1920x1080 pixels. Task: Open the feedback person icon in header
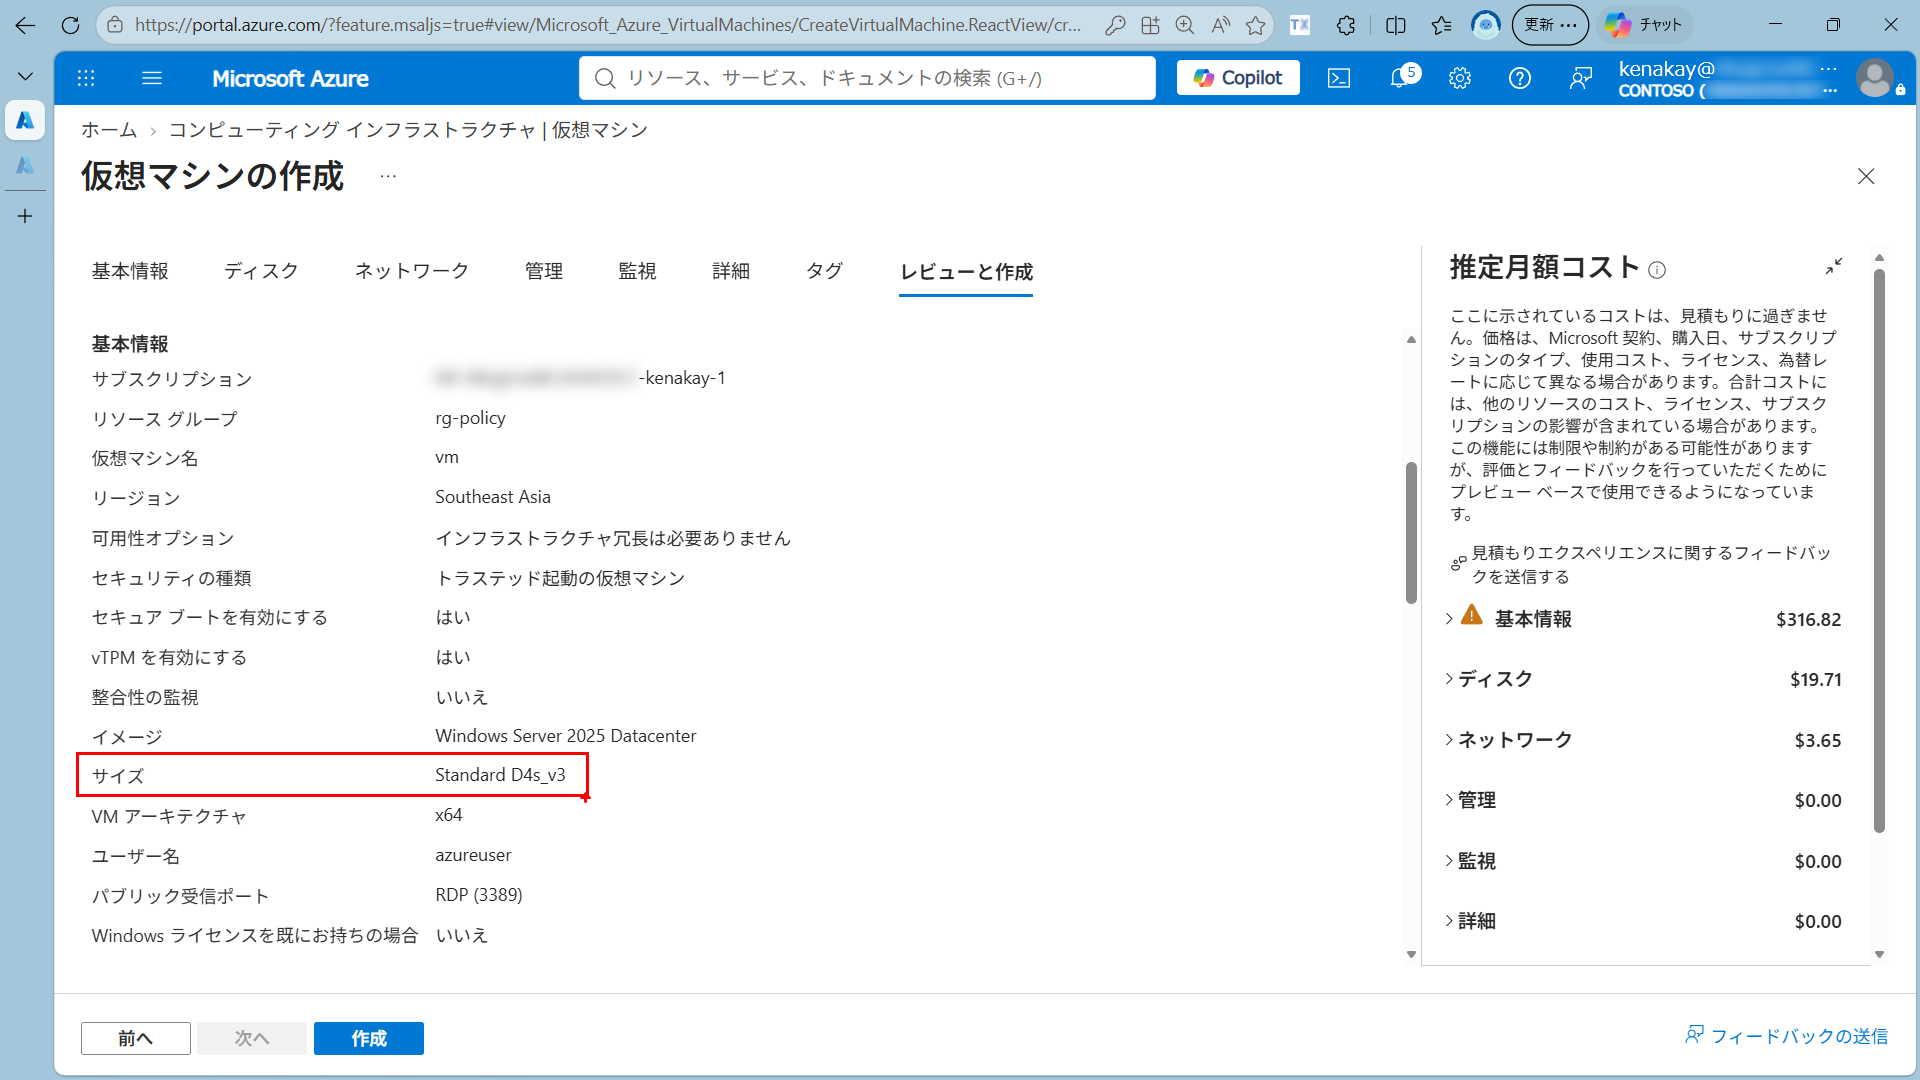[x=1581, y=78]
